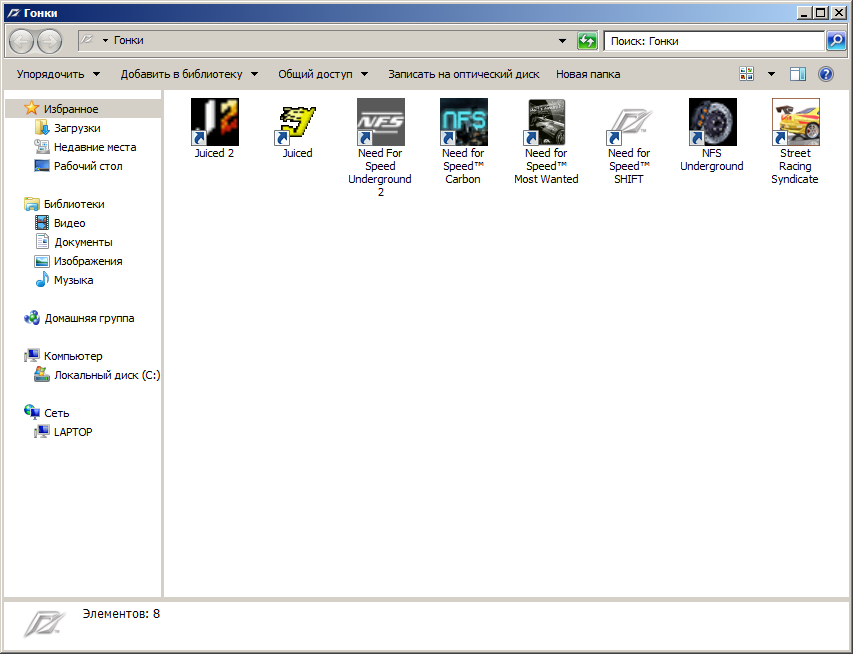Viewport: 853px width, 654px height.
Task: Click the Forward navigation arrow
Action: 50,41
